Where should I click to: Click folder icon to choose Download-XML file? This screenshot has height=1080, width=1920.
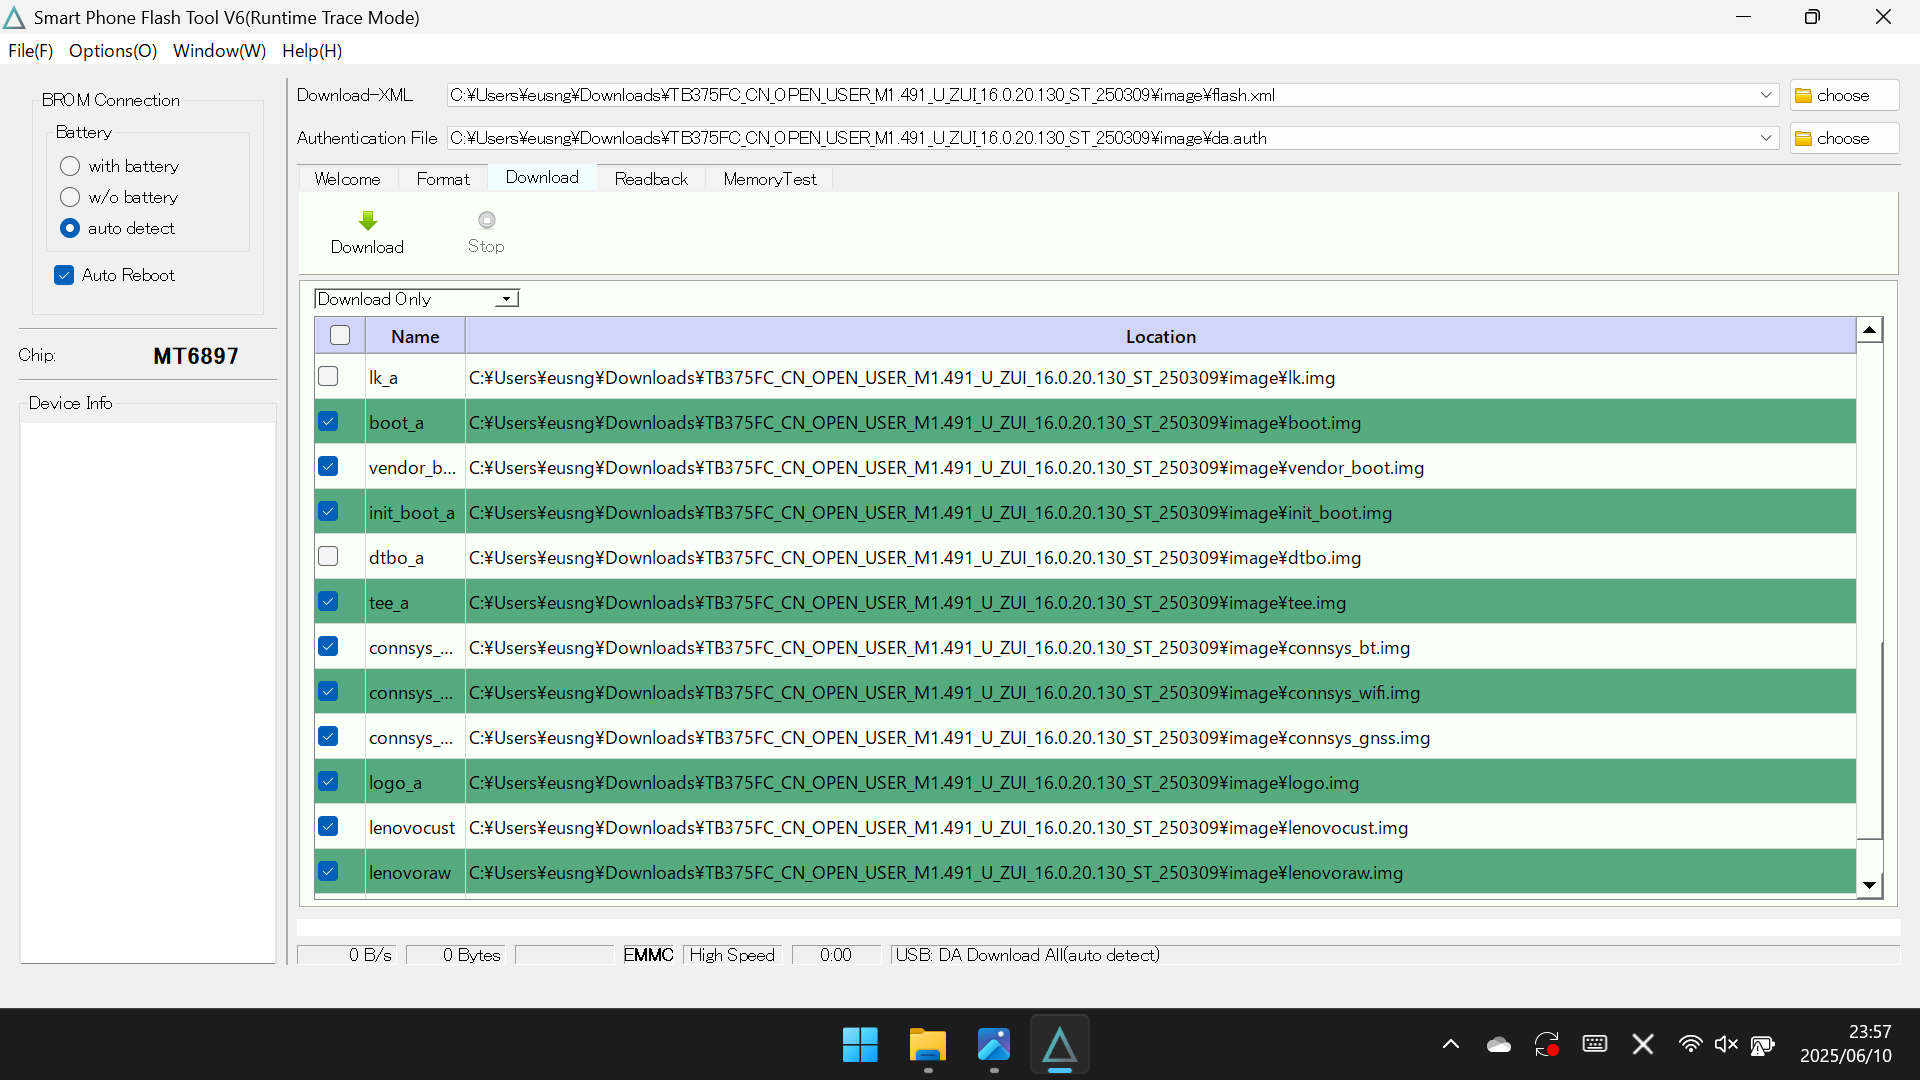pos(1804,96)
